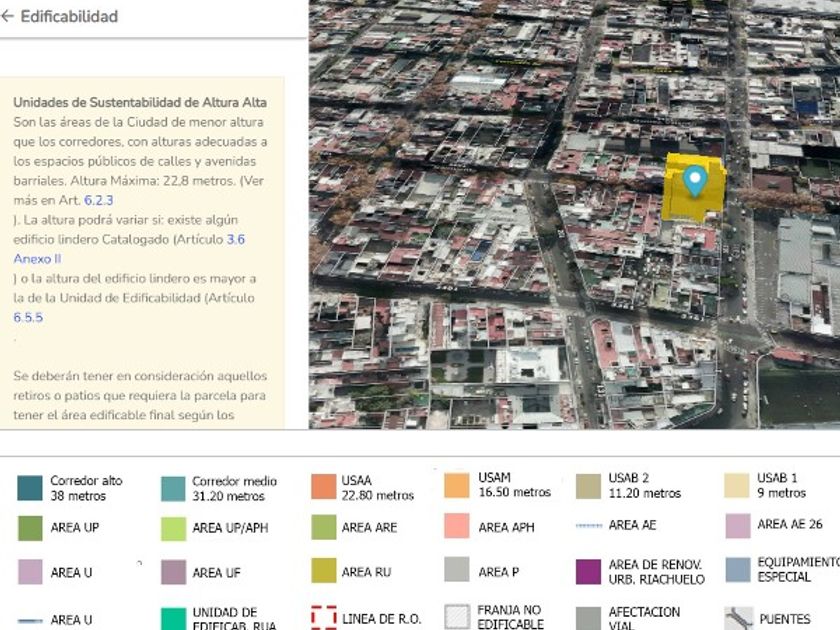840x630 pixels.
Task: Click the AFECTACION VIAL gray swatch
Action: (x=588, y=618)
